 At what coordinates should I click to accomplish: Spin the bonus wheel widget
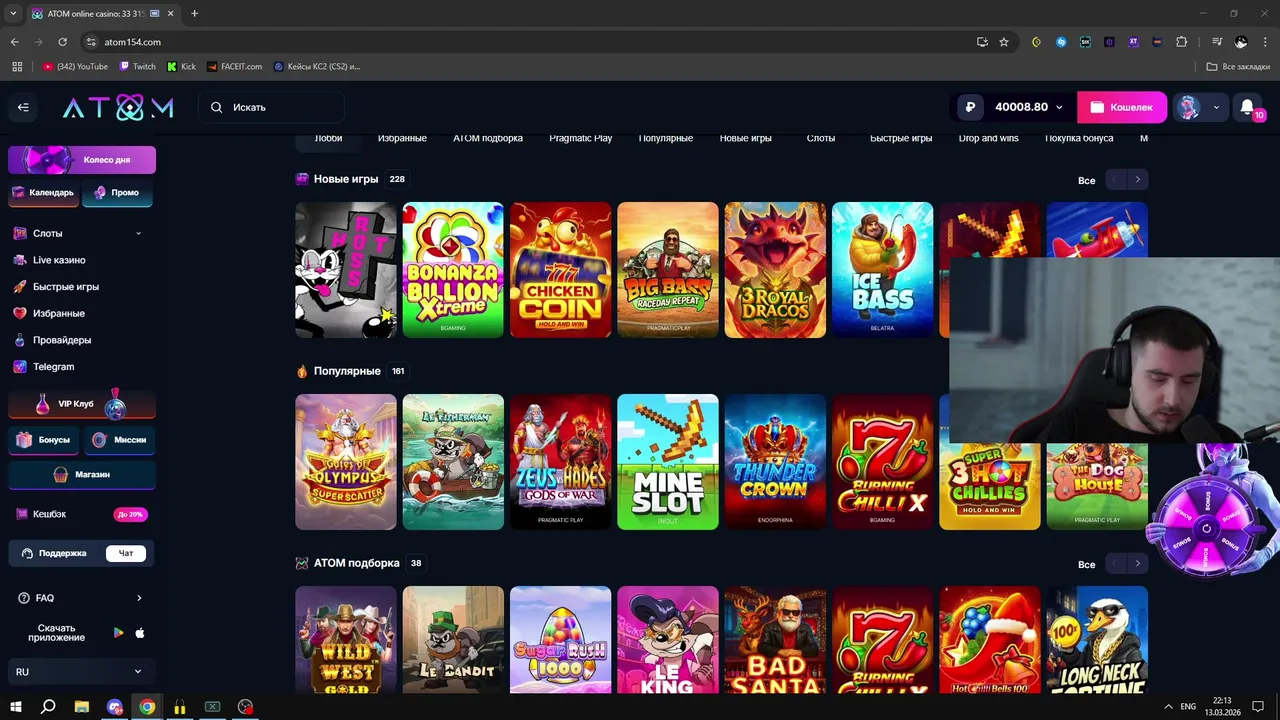coord(1206,528)
